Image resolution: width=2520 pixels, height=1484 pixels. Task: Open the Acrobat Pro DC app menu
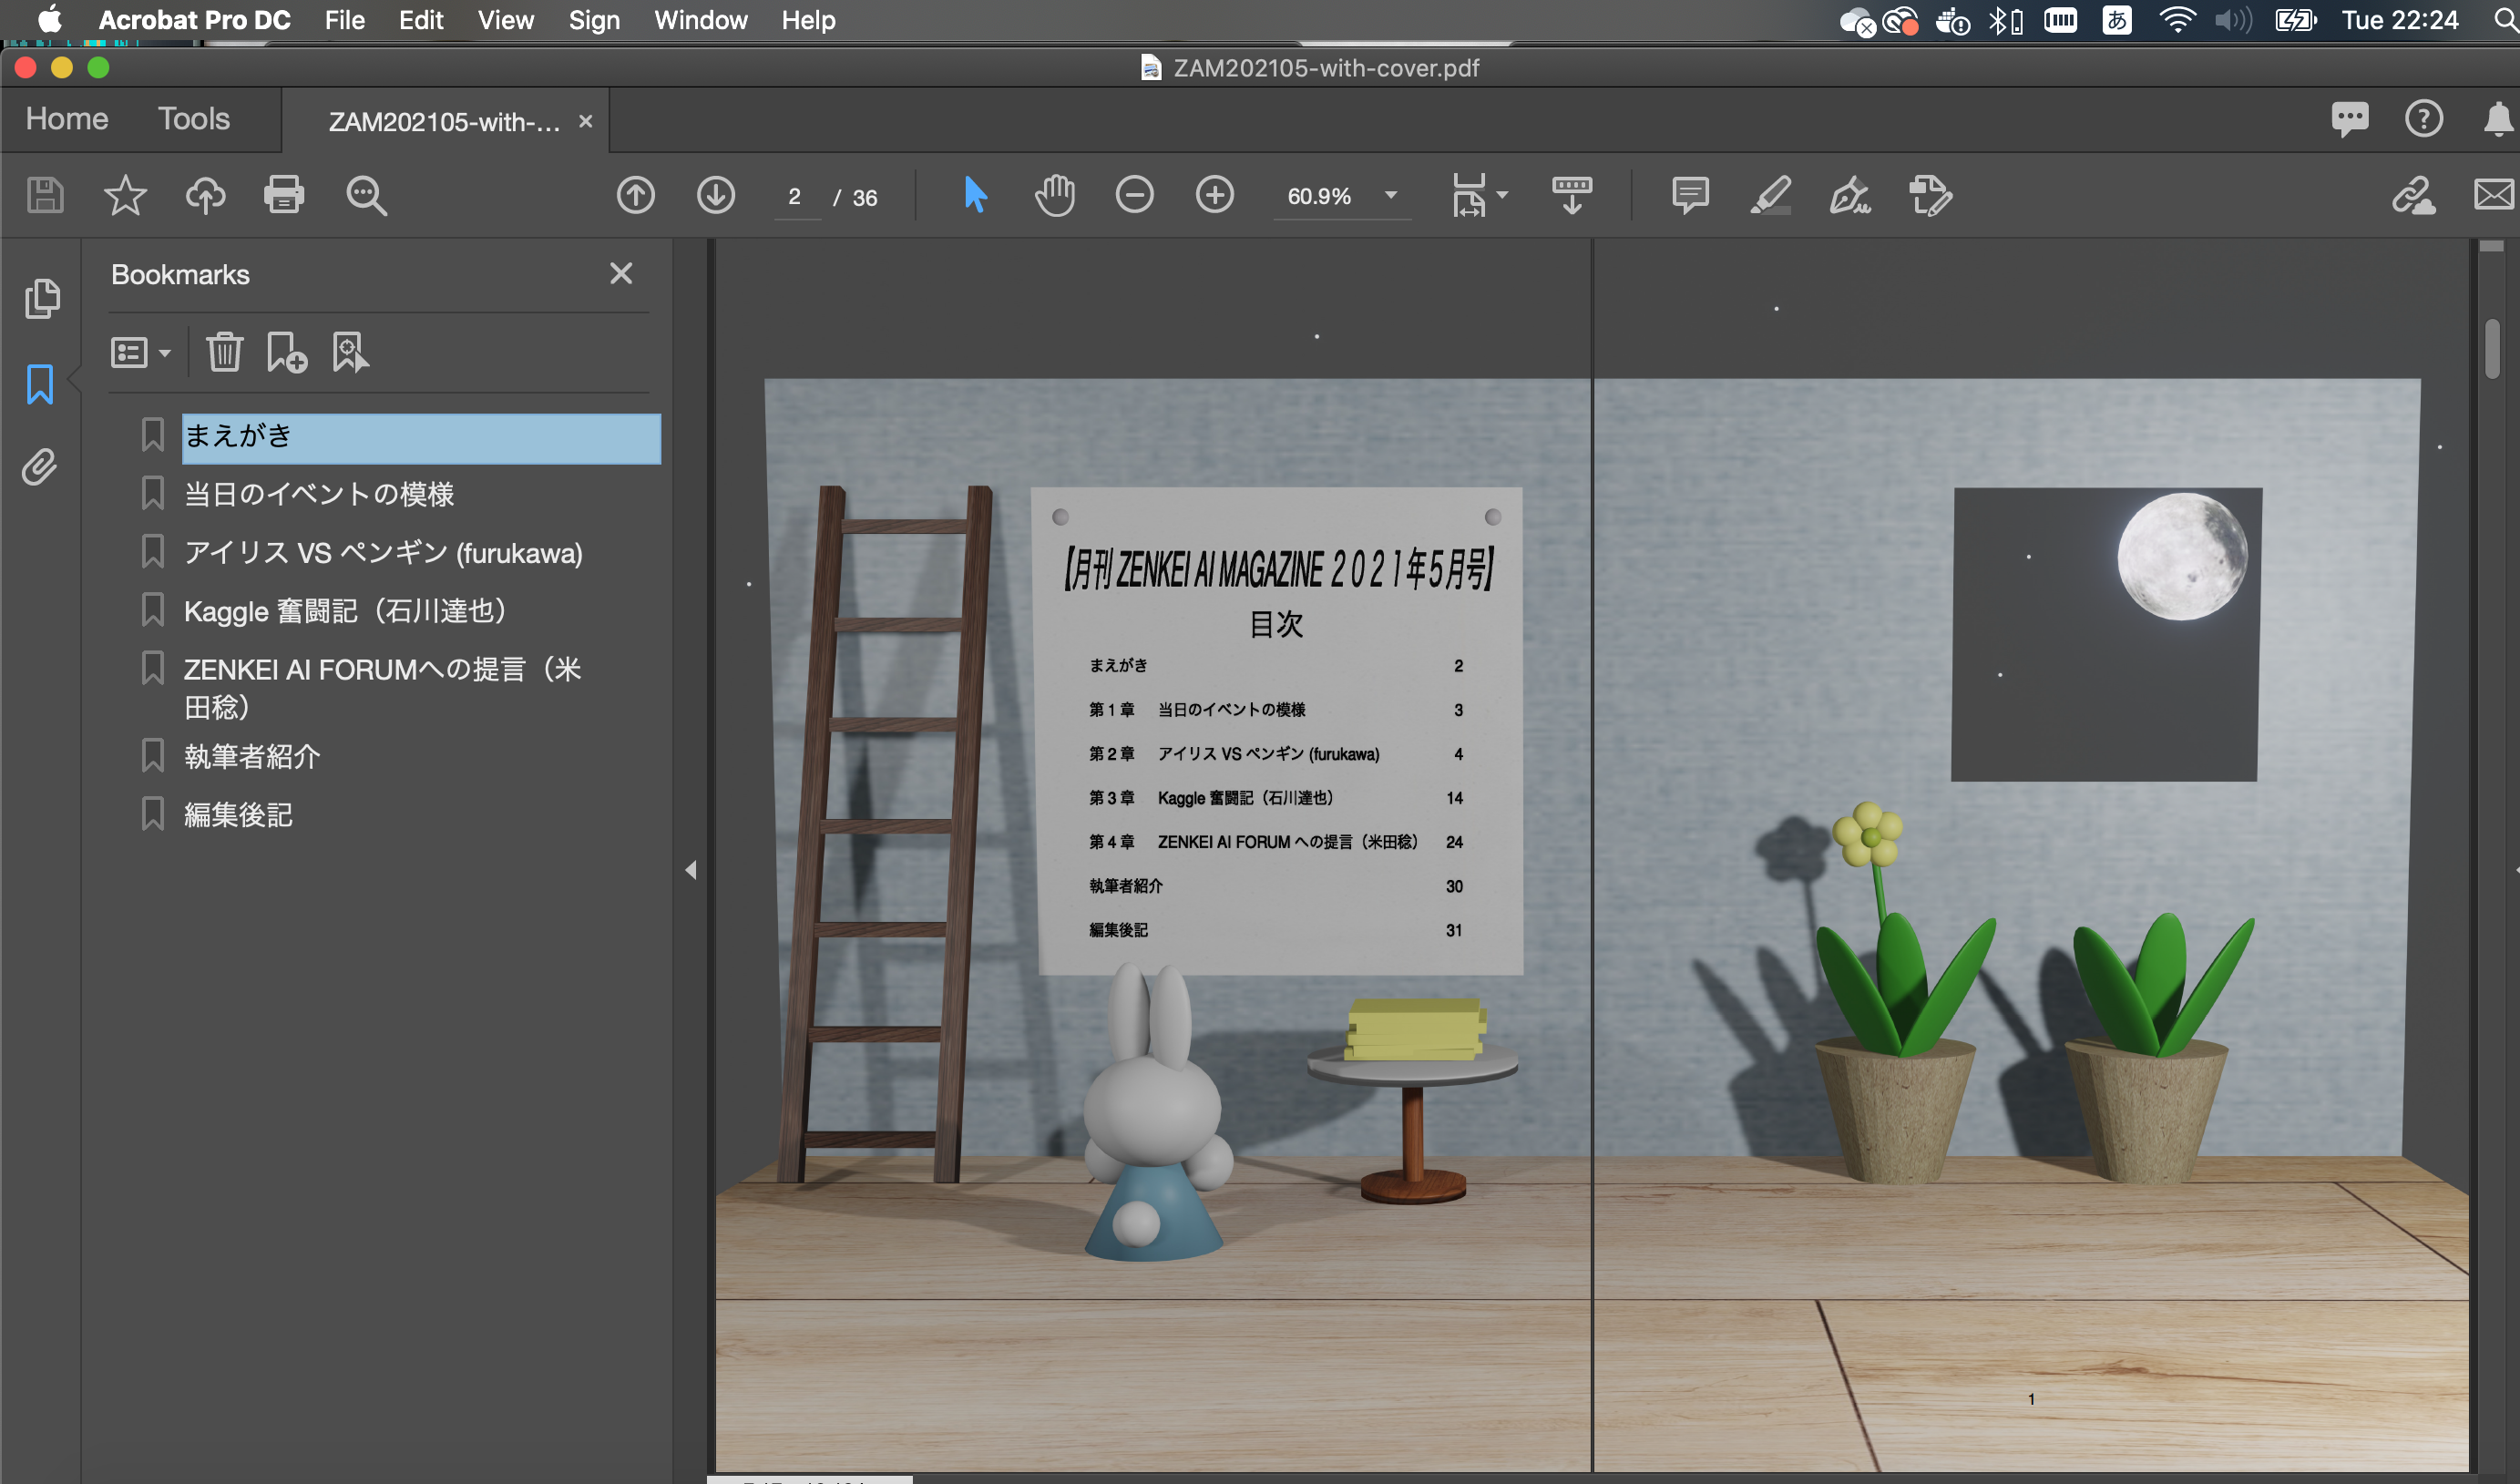point(194,20)
